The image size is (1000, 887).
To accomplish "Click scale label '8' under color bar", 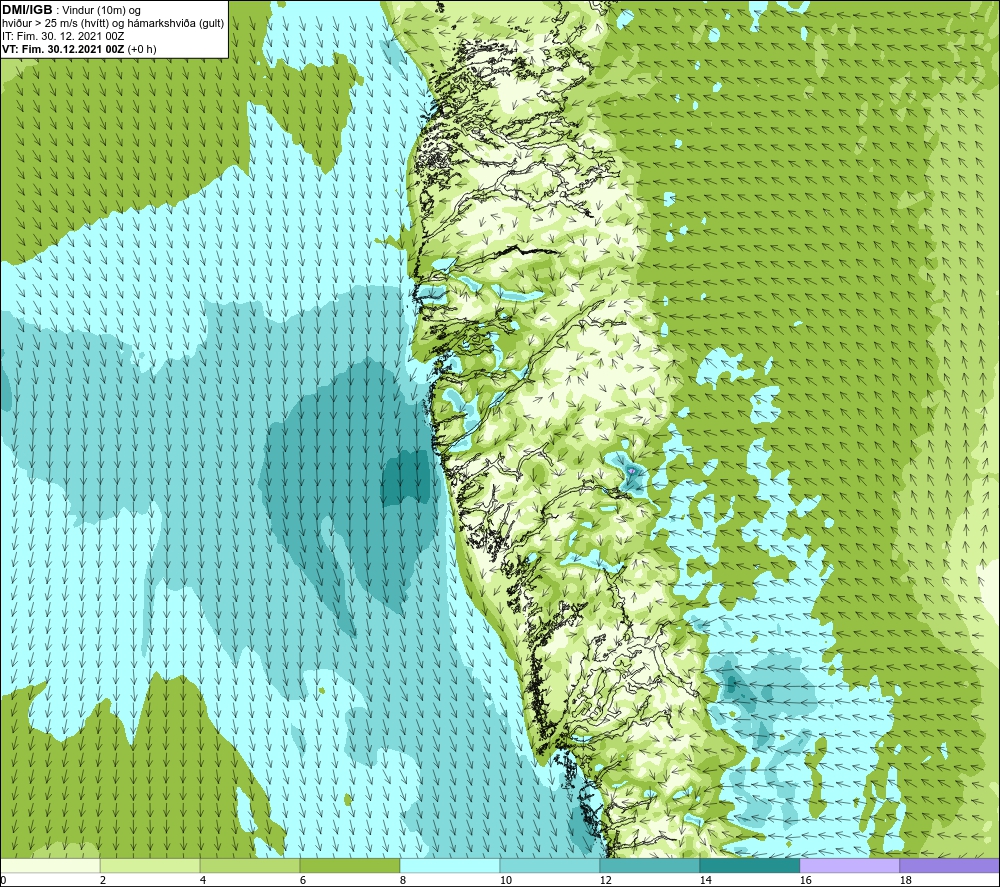I will (402, 880).
